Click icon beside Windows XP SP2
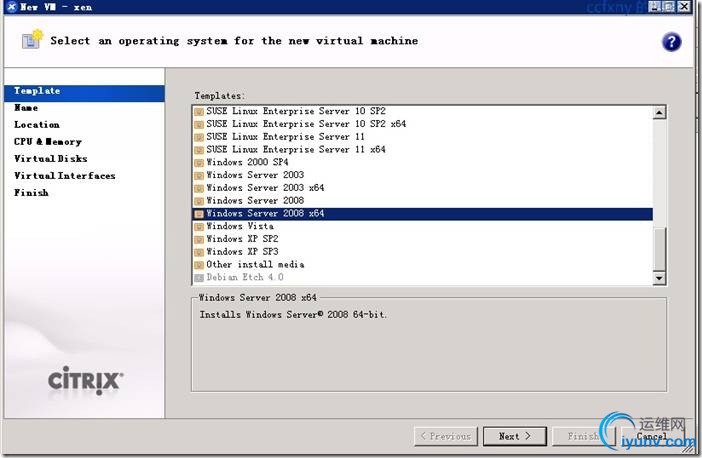702x458 pixels. [x=199, y=240]
